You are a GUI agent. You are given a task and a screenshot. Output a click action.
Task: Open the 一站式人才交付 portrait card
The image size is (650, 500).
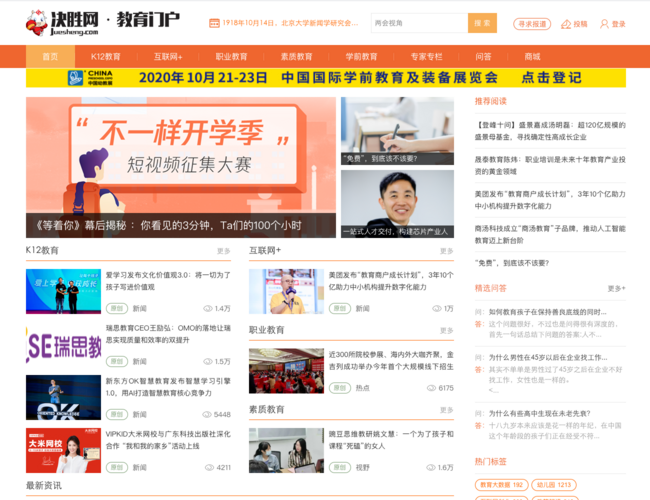coord(397,204)
